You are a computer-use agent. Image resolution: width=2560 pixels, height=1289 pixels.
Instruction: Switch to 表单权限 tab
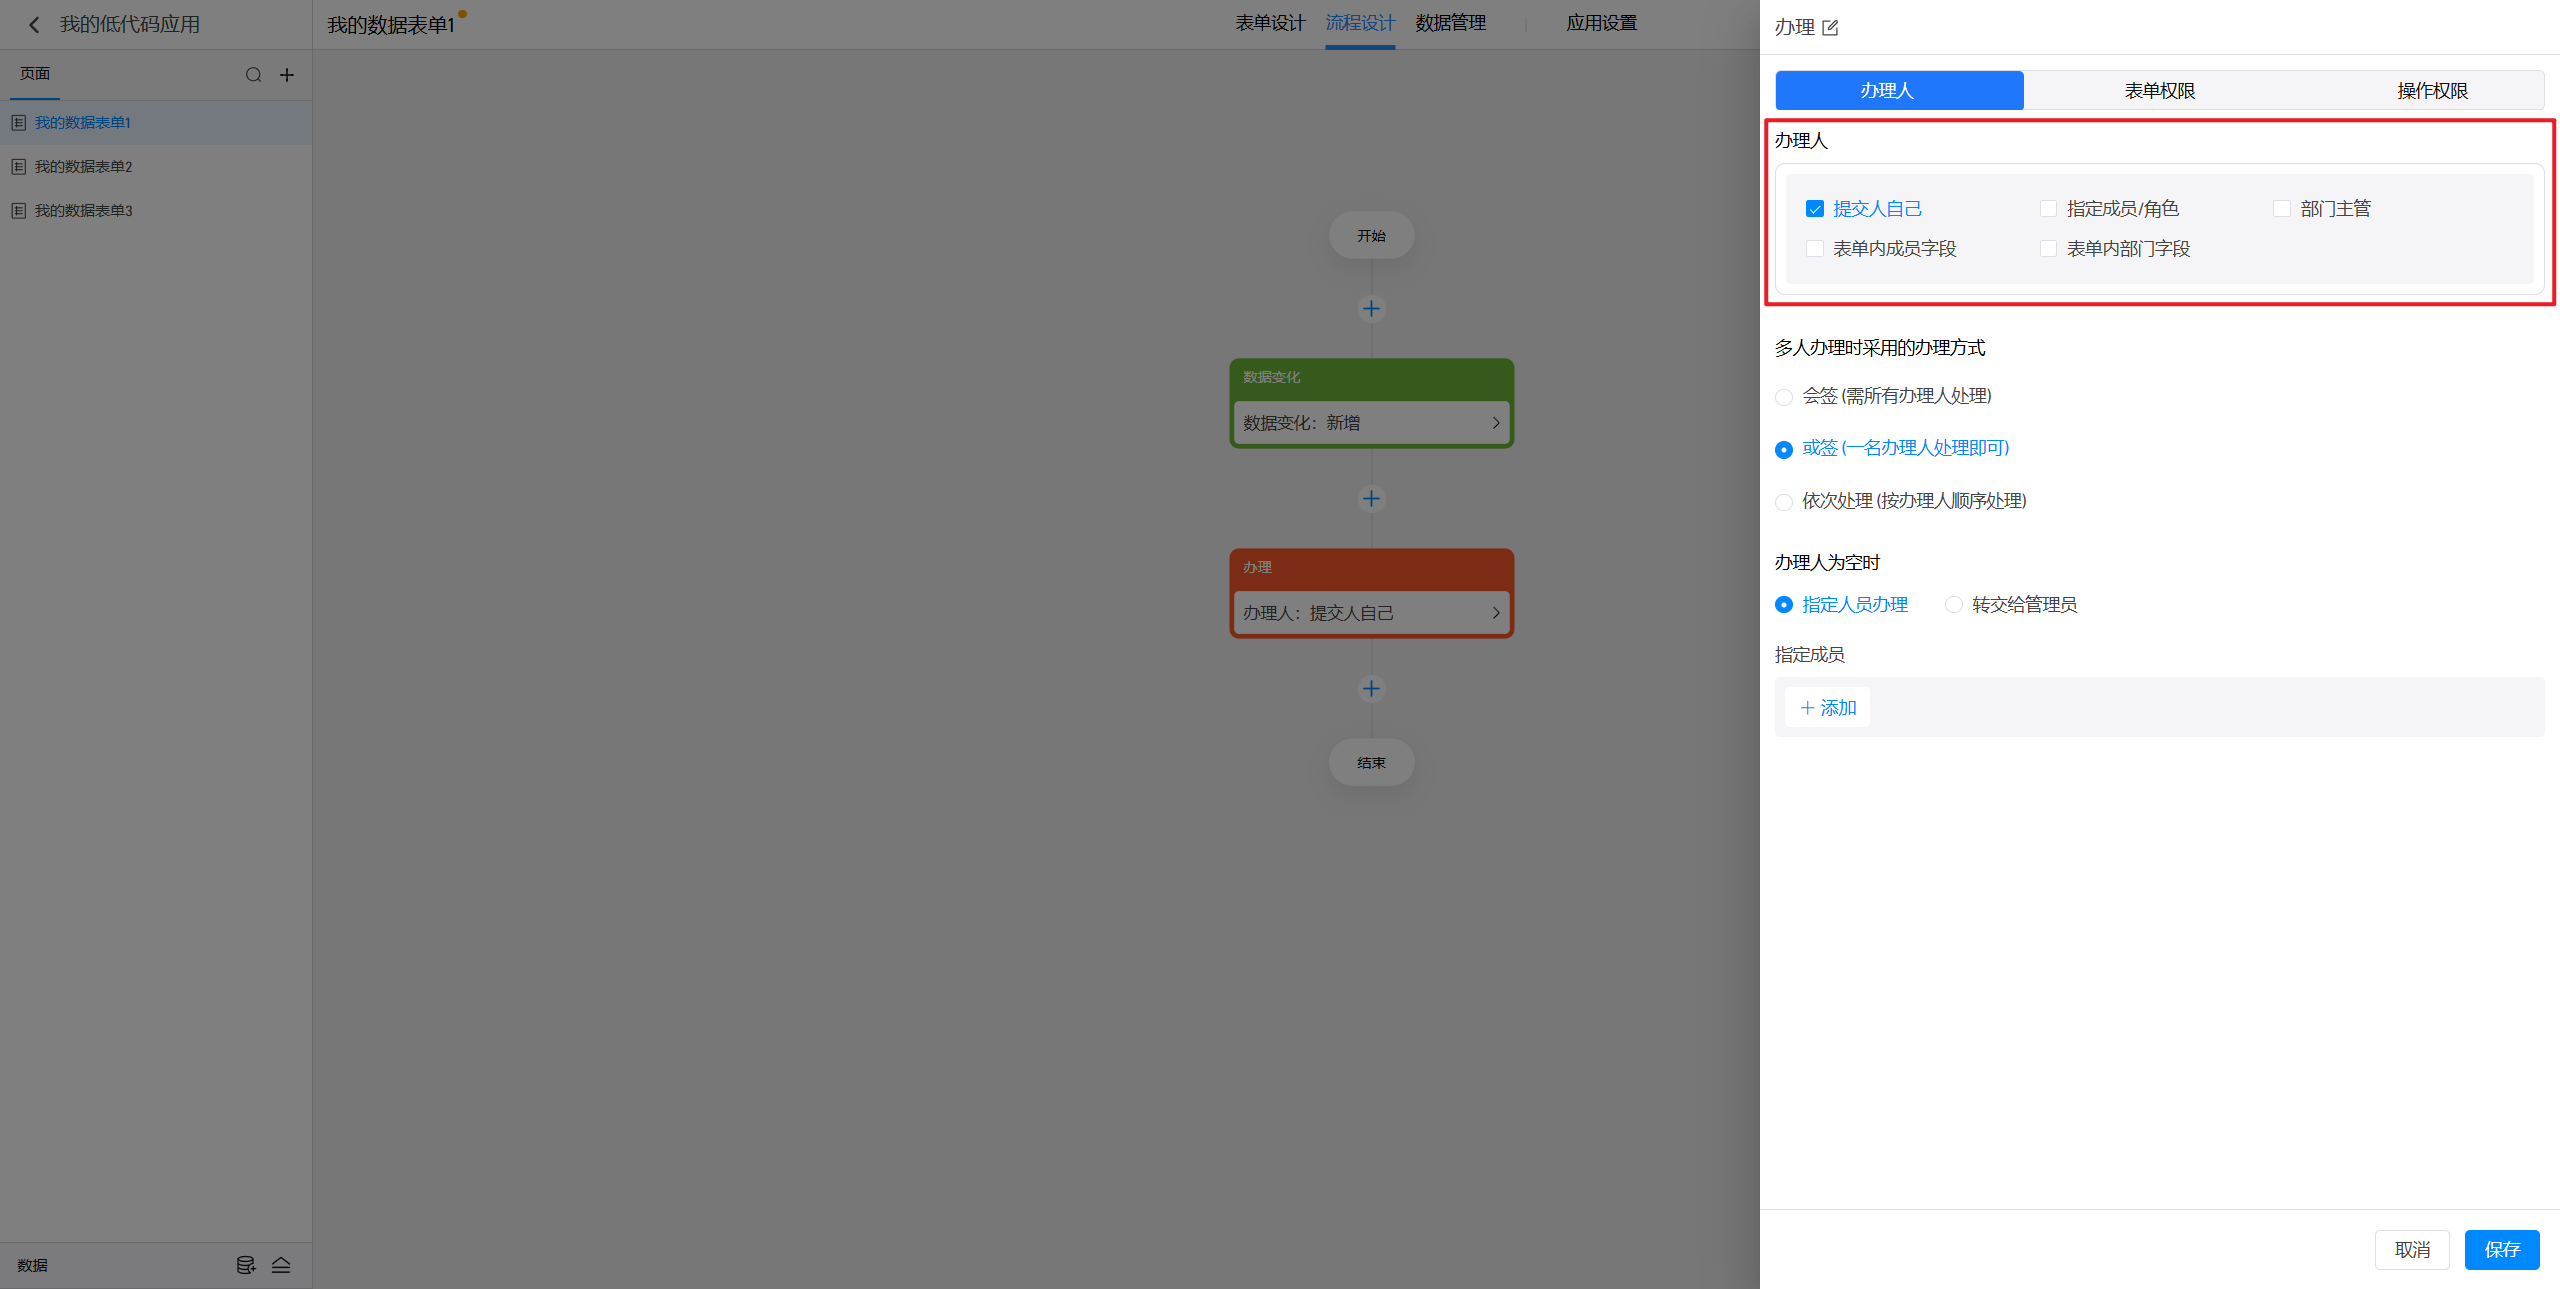(2159, 91)
